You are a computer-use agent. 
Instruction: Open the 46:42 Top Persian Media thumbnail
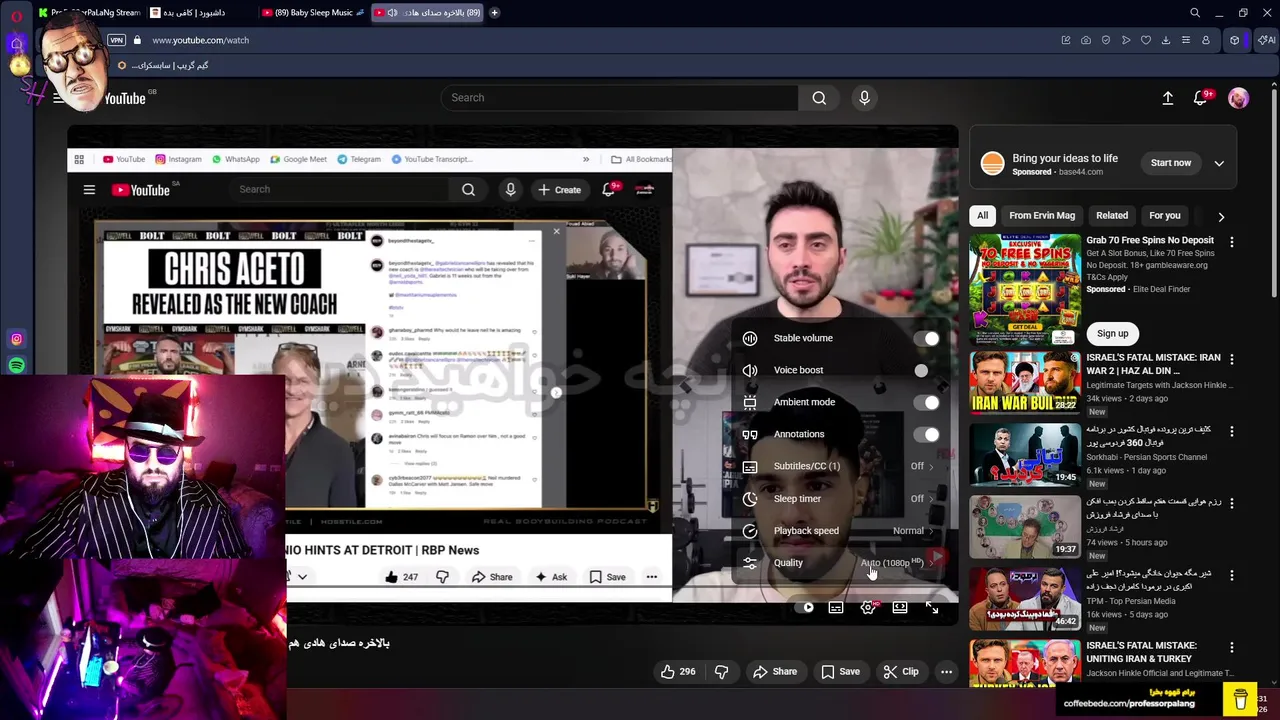click(1024, 598)
